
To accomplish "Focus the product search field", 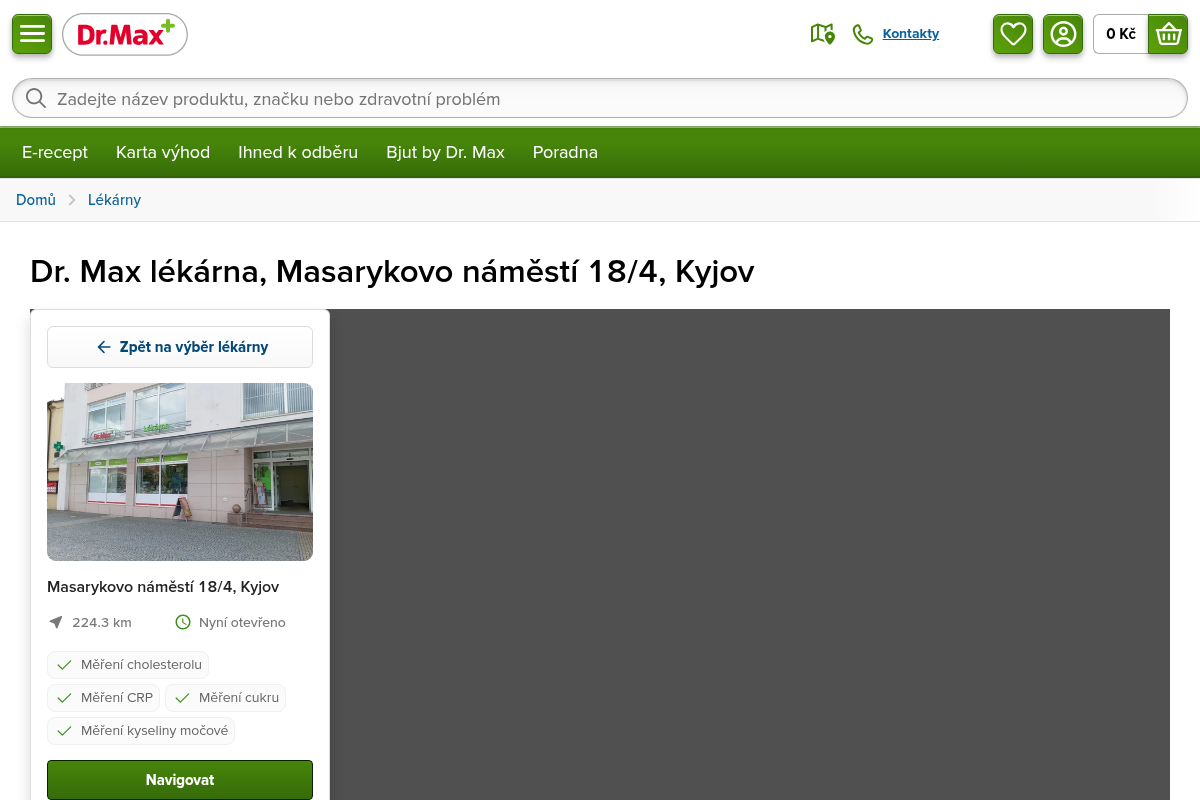I will point(600,98).
